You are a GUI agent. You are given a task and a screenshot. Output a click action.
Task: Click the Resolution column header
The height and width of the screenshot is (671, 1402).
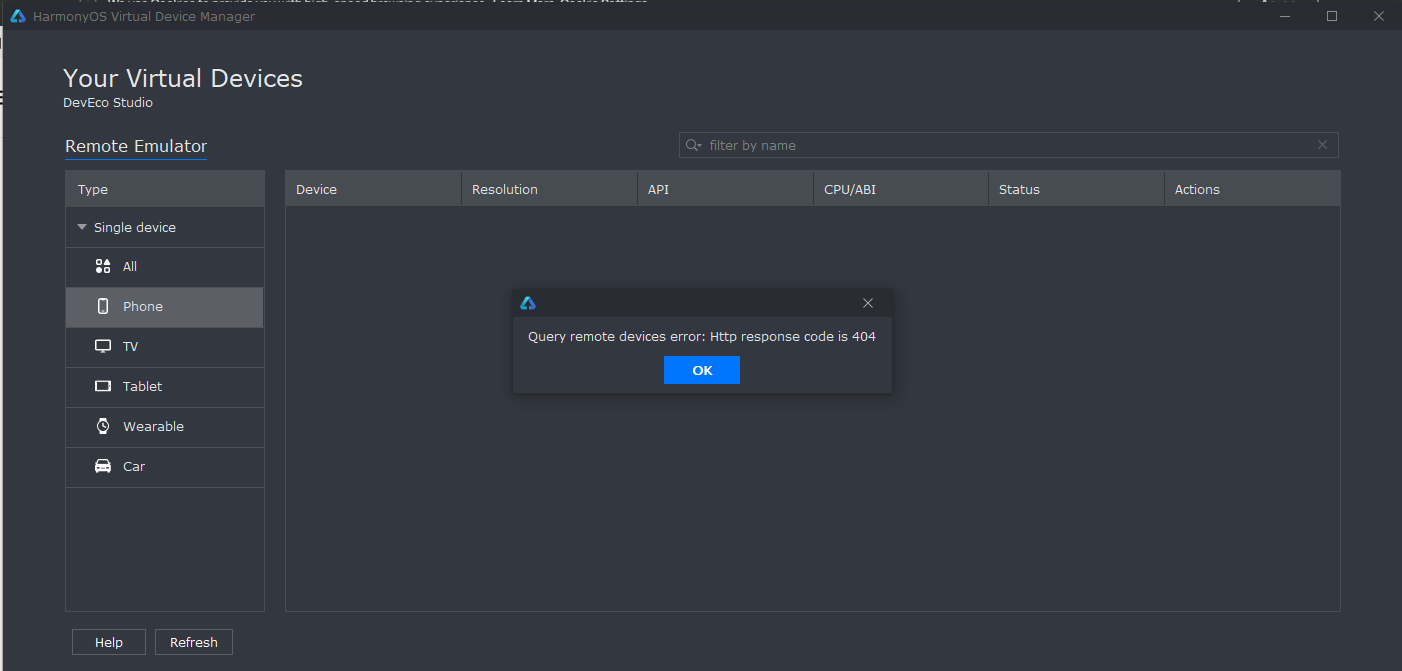coord(505,189)
